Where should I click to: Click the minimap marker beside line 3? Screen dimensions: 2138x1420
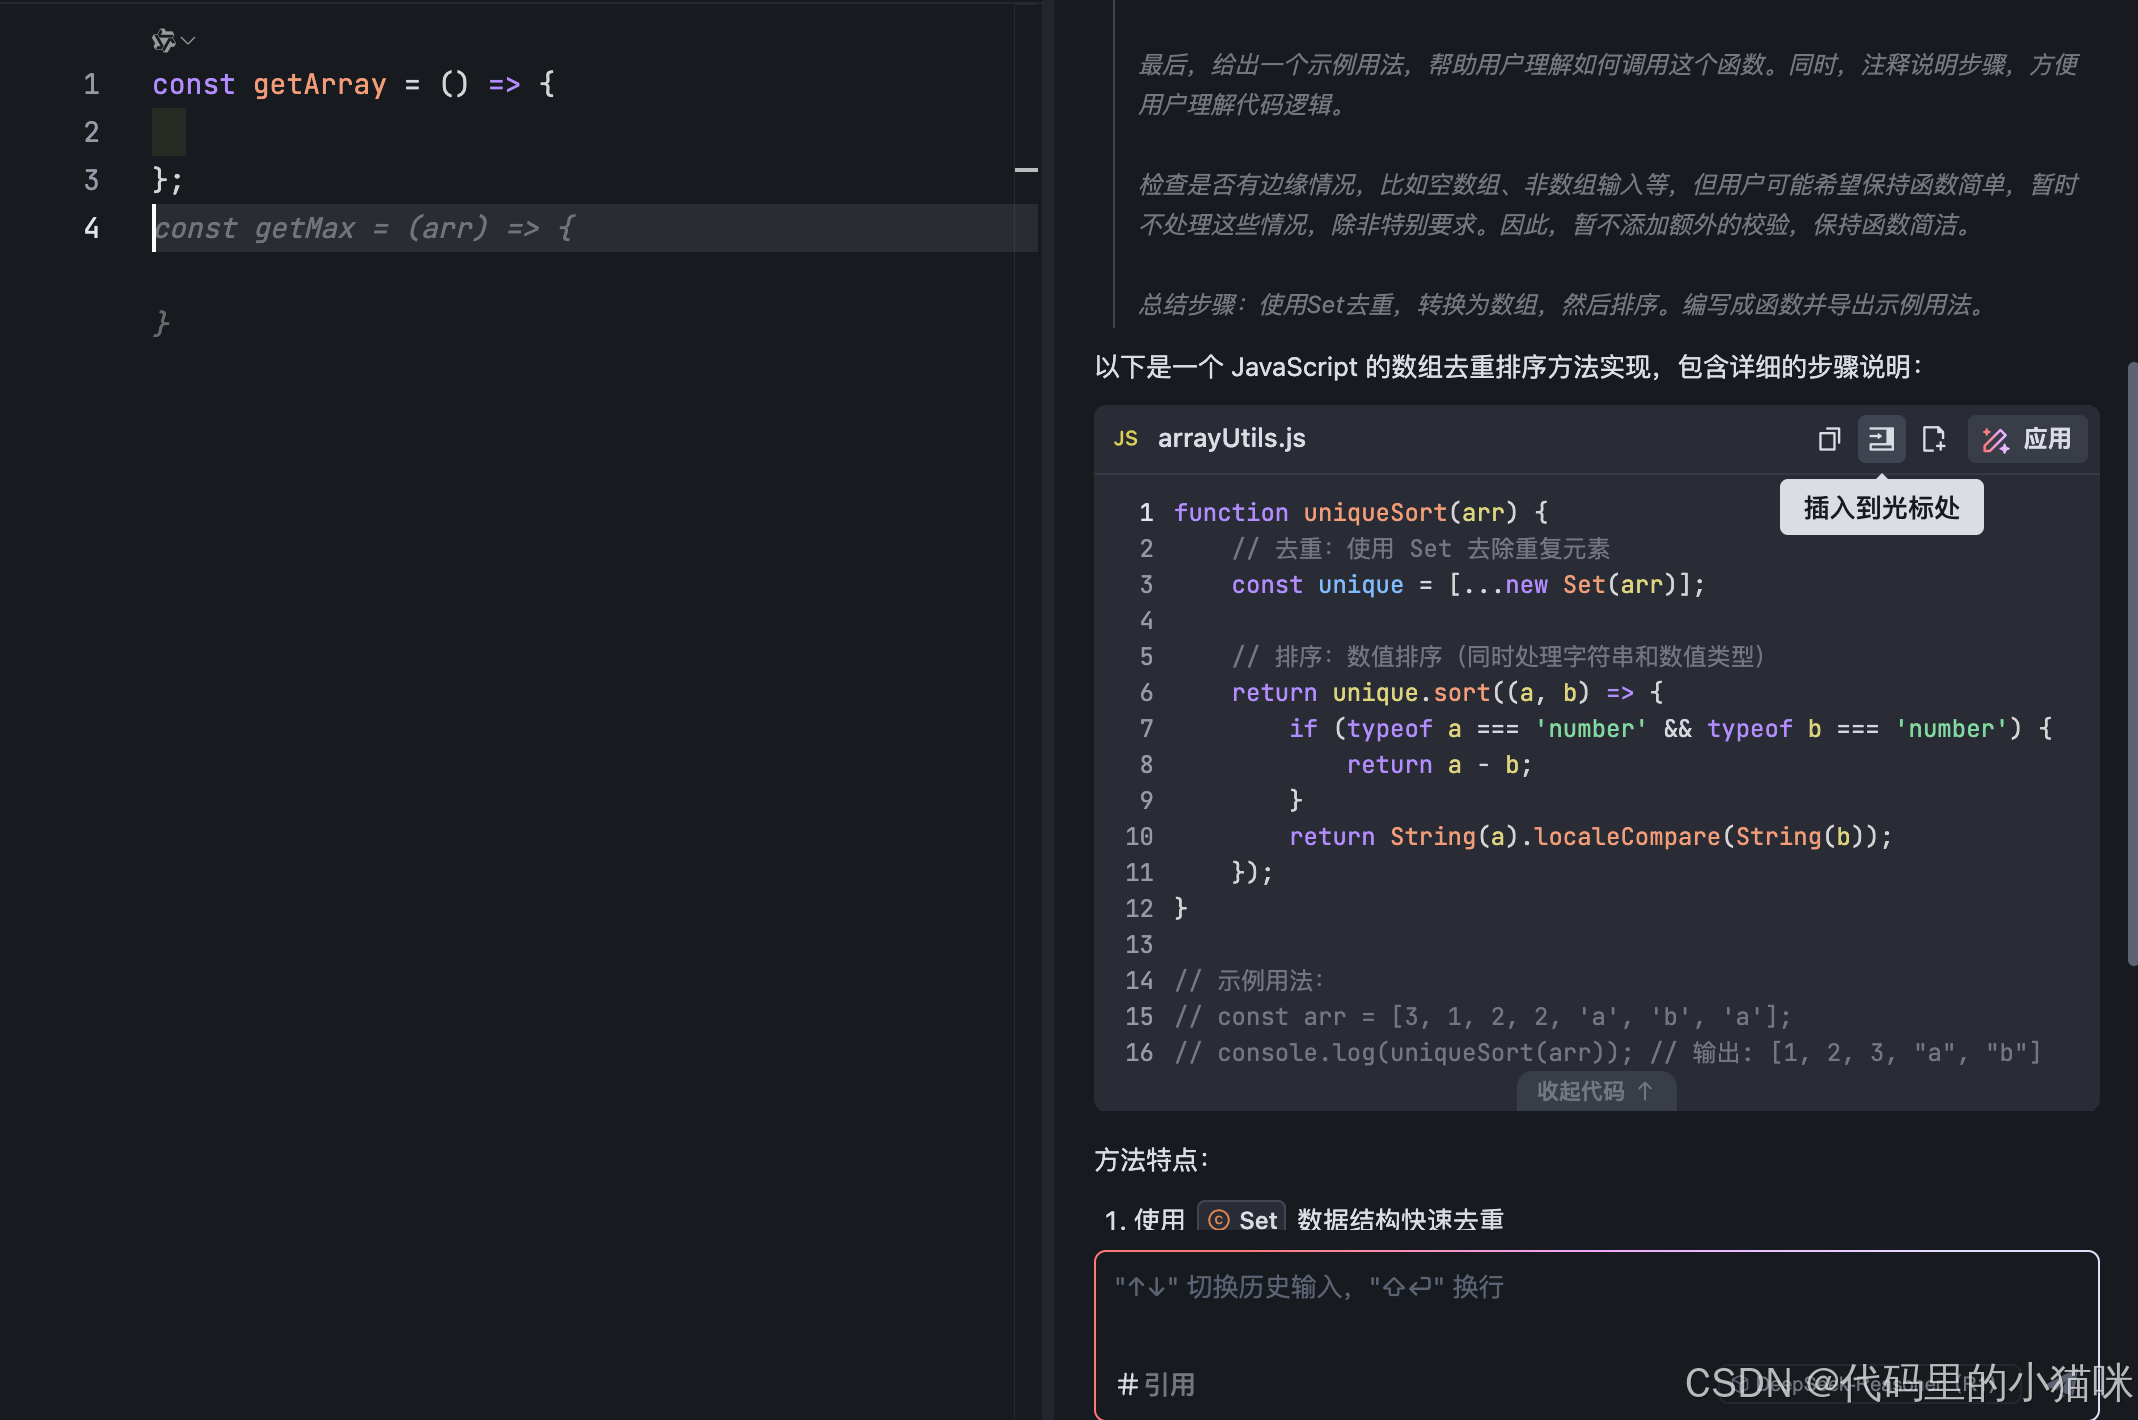pyautogui.click(x=1026, y=171)
